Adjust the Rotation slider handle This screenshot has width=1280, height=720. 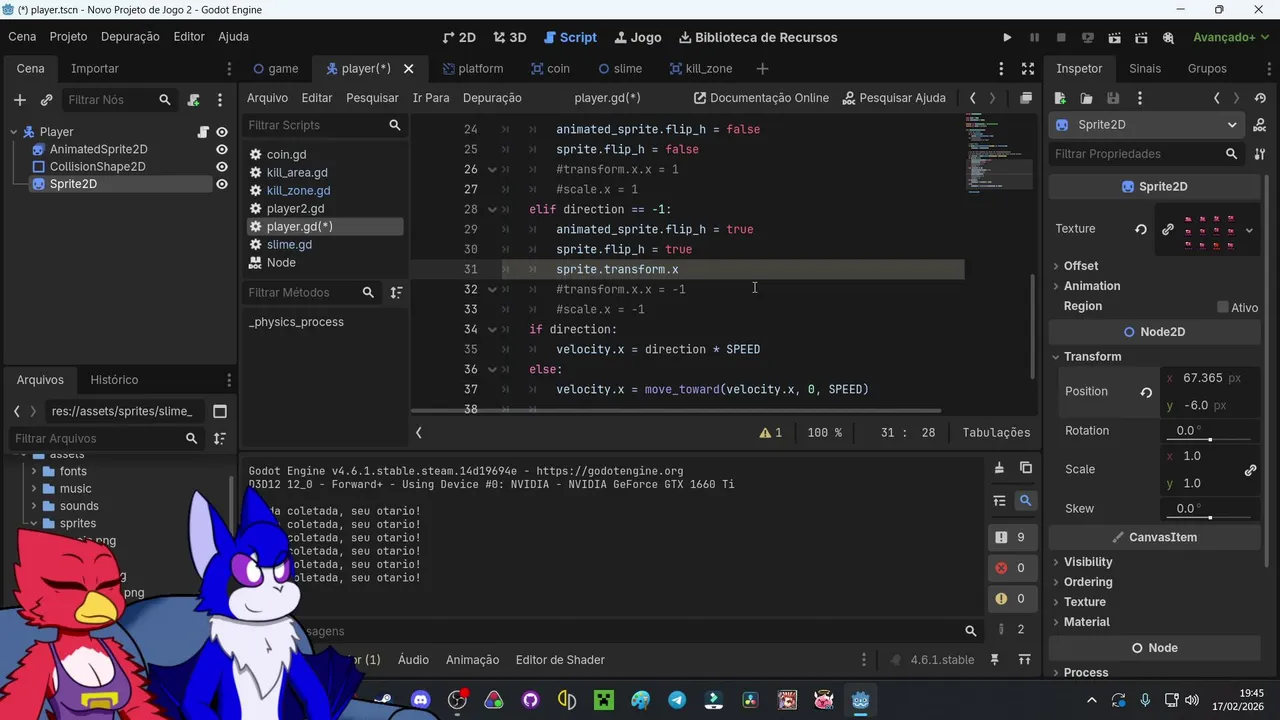tap(1210, 439)
